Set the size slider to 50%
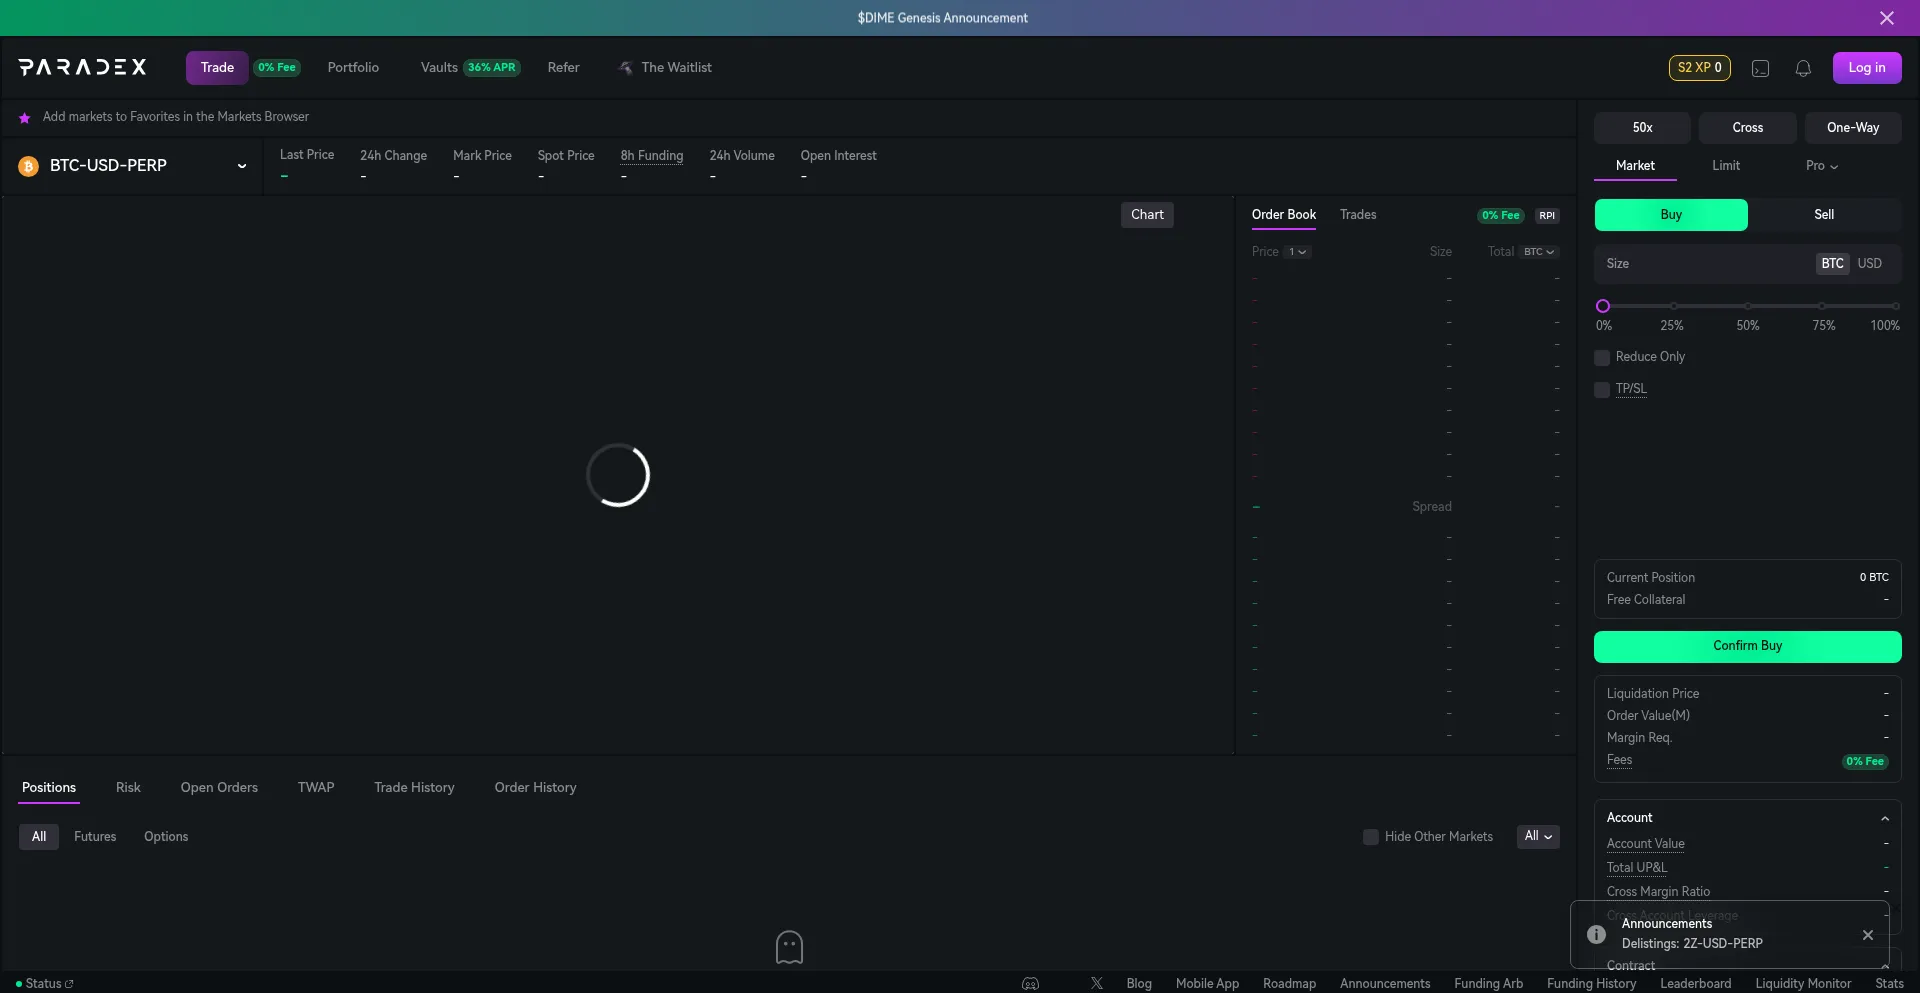 (x=1747, y=306)
